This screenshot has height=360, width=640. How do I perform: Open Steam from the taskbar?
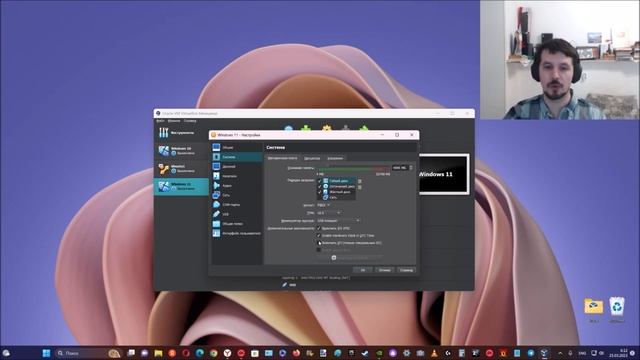point(365,353)
